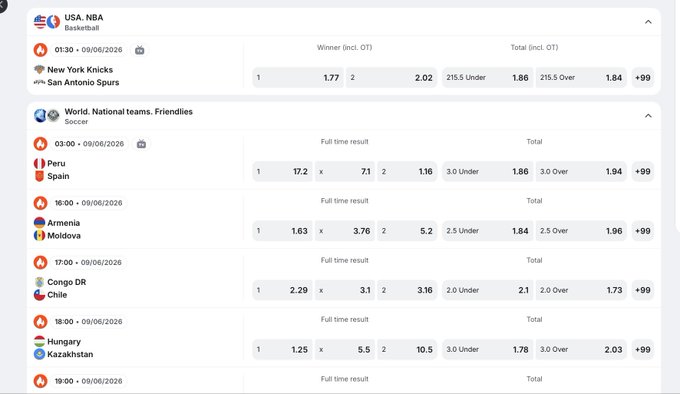Image resolution: width=680 pixels, height=394 pixels.
Task: Pick draw at 3.1 for Congo DR vs Chile
Action: (x=345, y=290)
